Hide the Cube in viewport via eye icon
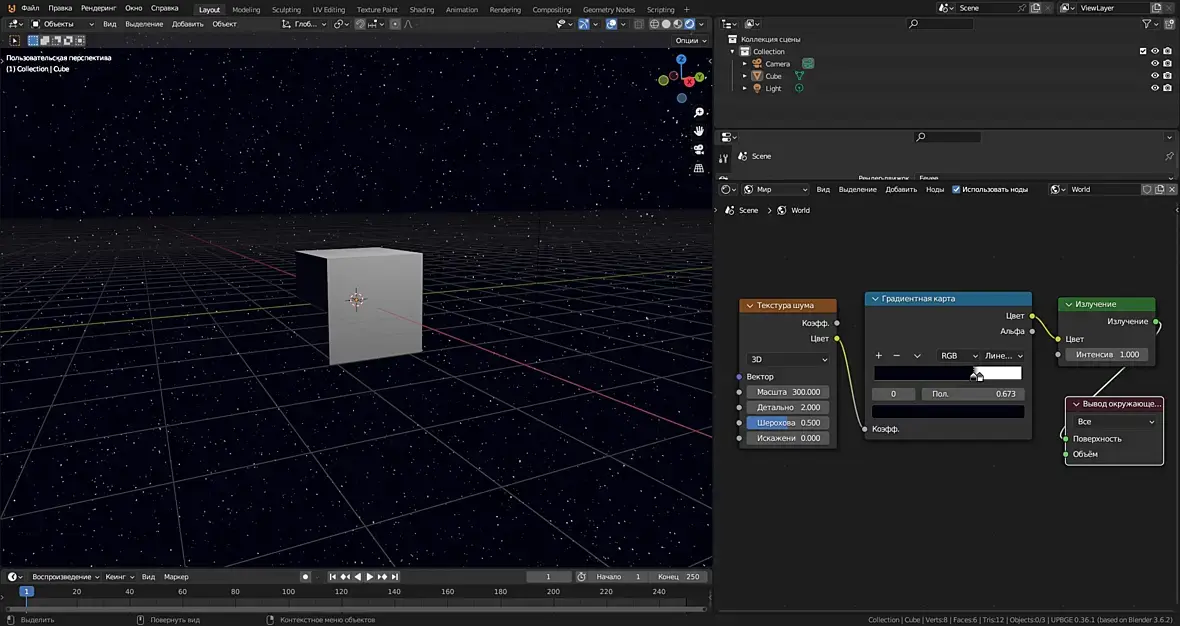Image resolution: width=1180 pixels, height=626 pixels. click(1154, 76)
